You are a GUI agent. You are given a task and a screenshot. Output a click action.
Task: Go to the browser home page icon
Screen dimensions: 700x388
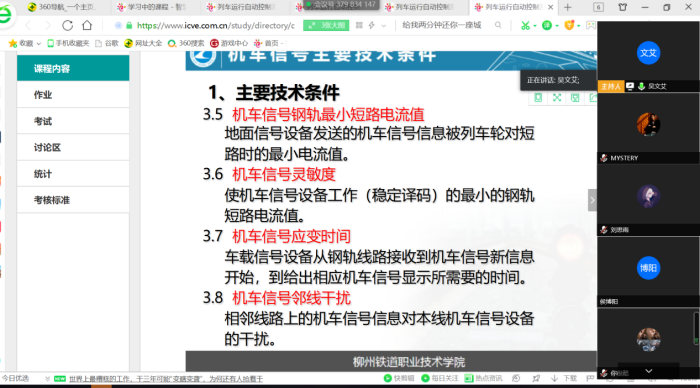(87, 25)
